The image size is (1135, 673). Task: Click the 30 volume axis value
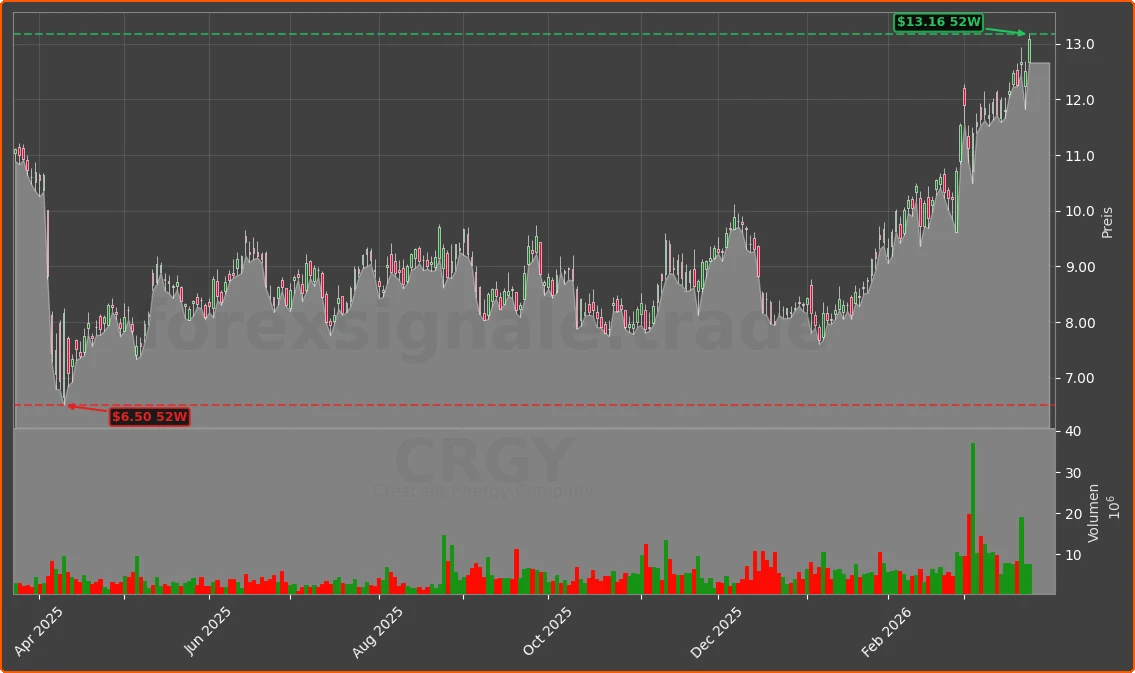(1073, 473)
